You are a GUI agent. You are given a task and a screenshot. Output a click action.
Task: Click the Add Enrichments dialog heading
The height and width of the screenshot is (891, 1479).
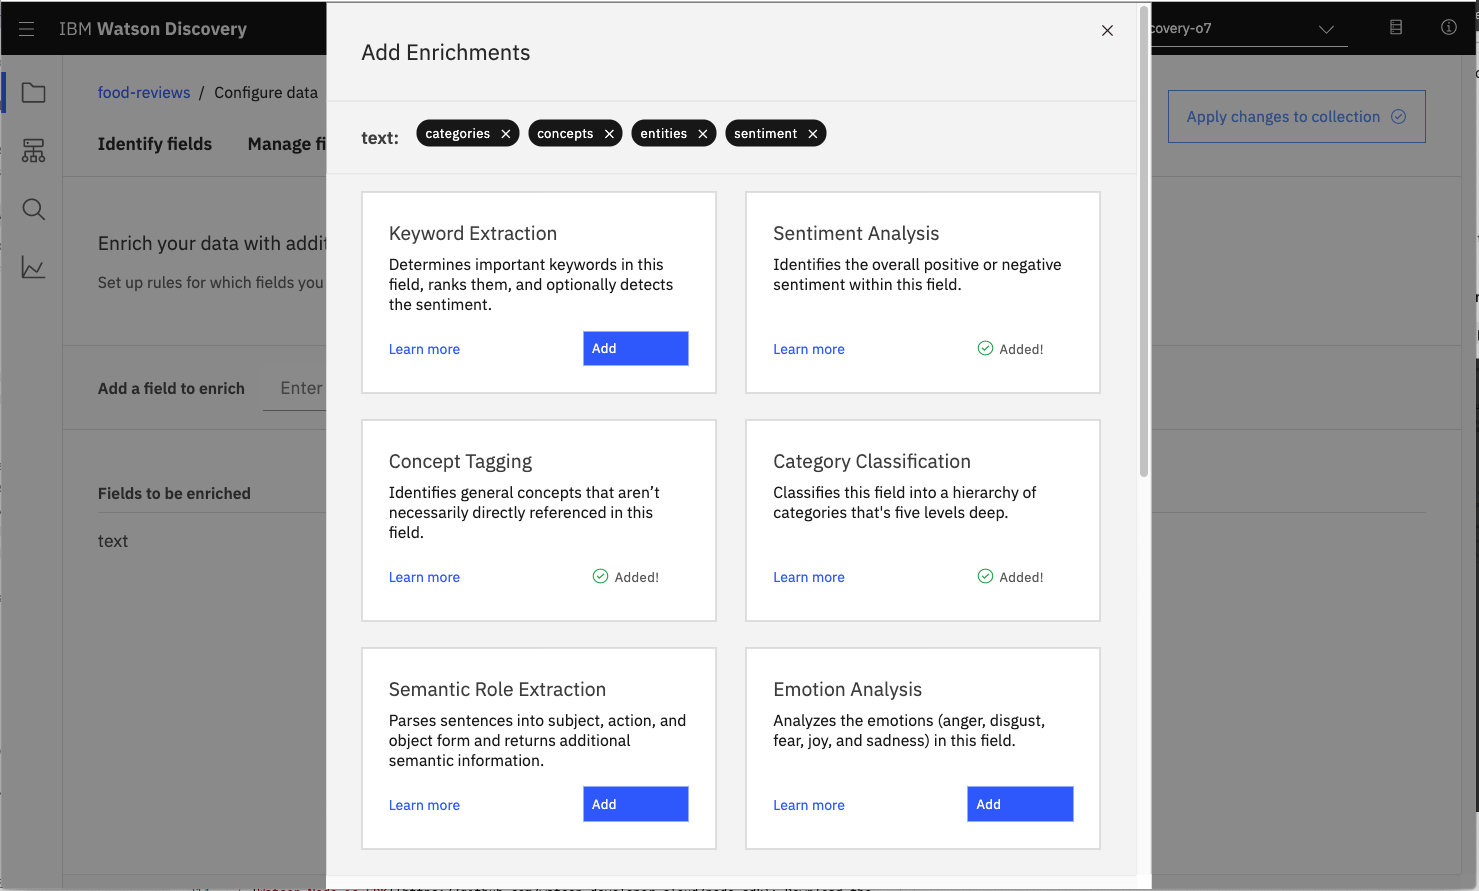446,53
